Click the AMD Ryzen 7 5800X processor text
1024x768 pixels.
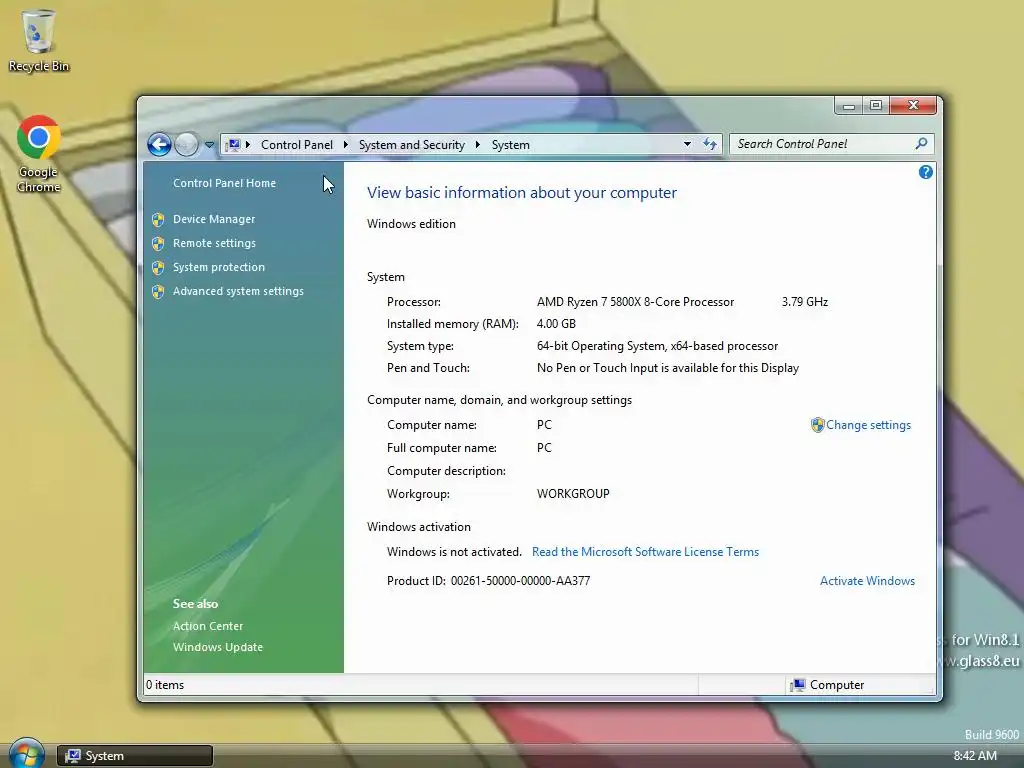[x=635, y=302]
